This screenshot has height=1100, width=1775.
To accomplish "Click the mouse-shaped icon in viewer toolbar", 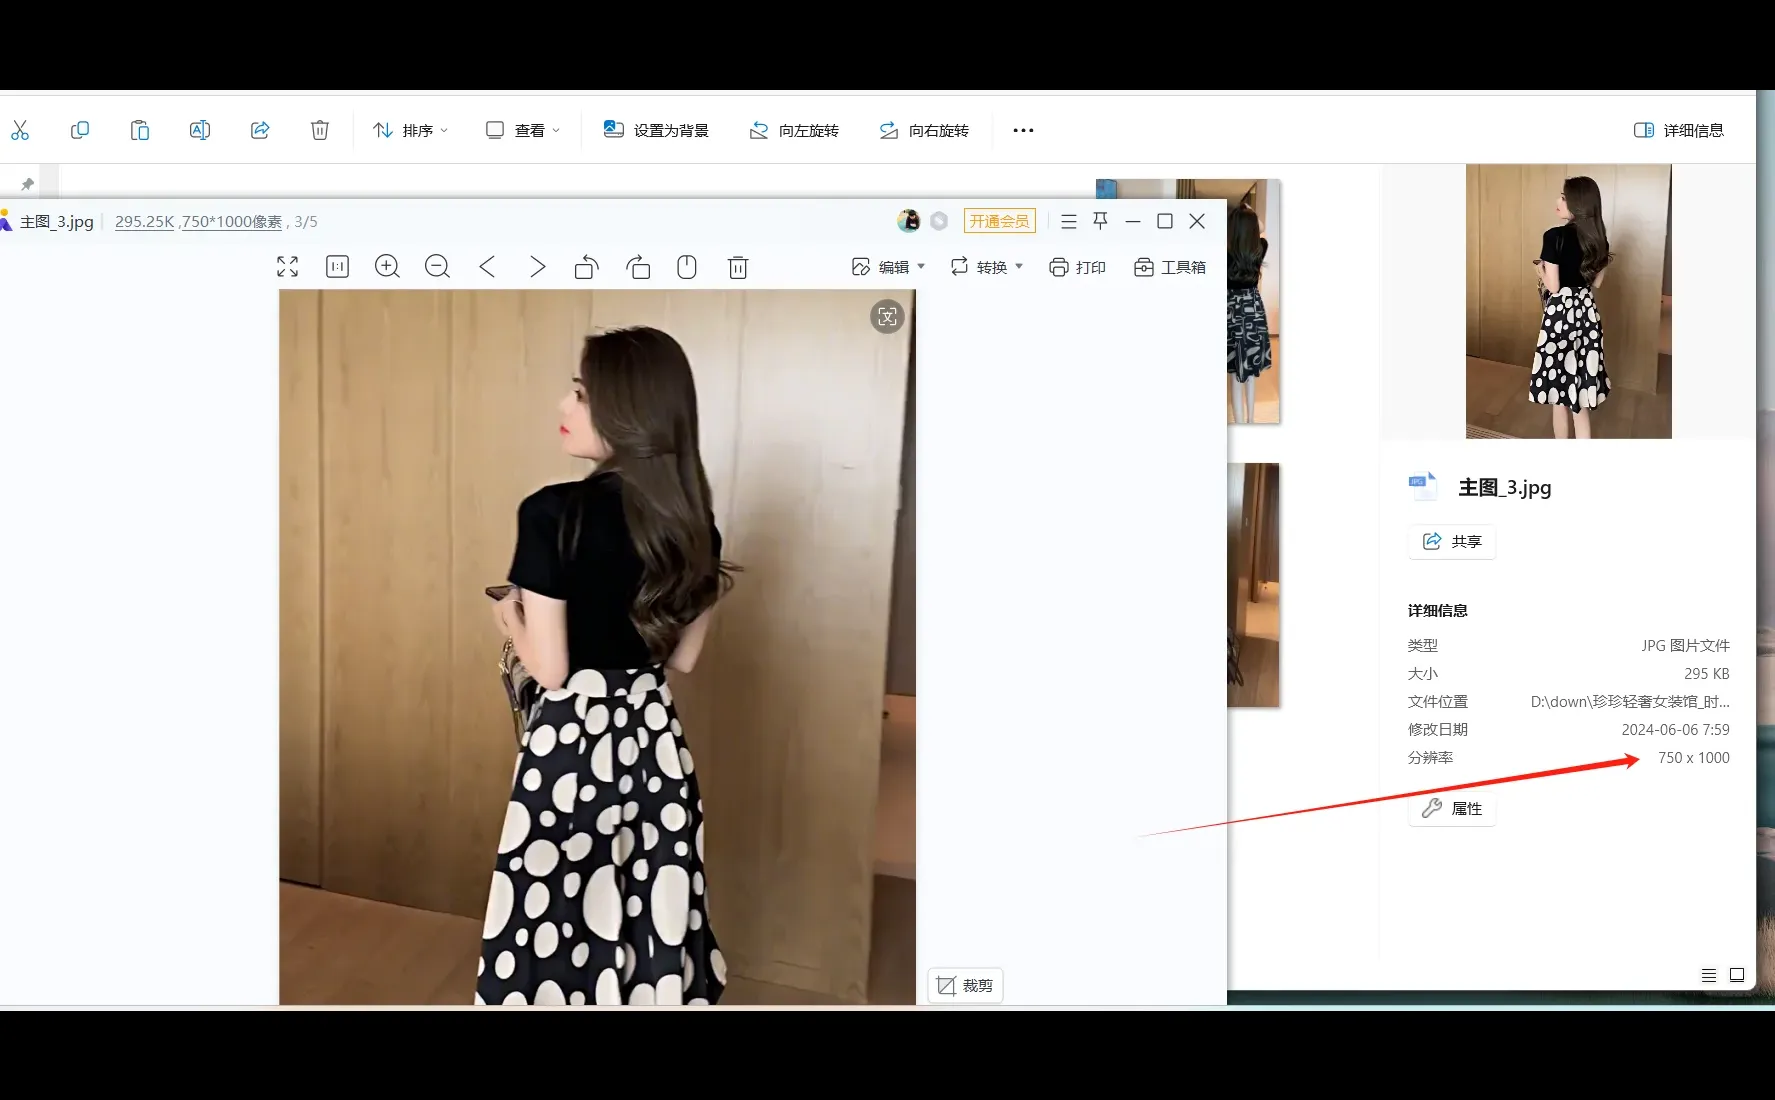I will [x=687, y=267].
